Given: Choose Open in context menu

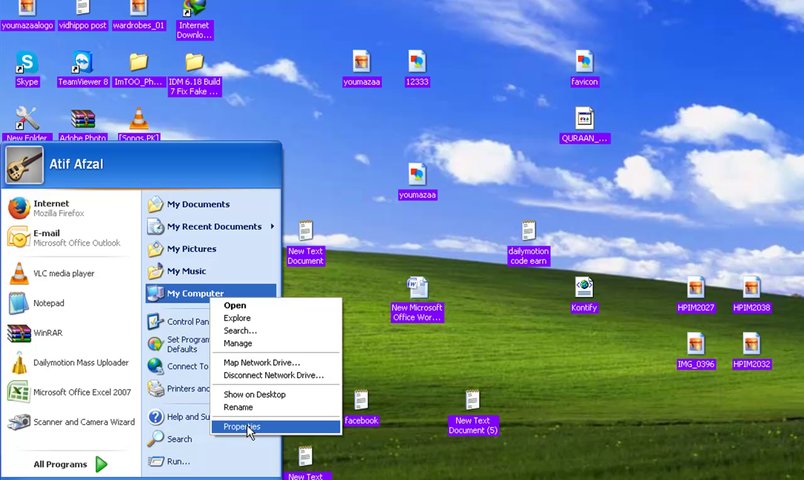Looking at the screenshot, I should [x=276, y=305].
